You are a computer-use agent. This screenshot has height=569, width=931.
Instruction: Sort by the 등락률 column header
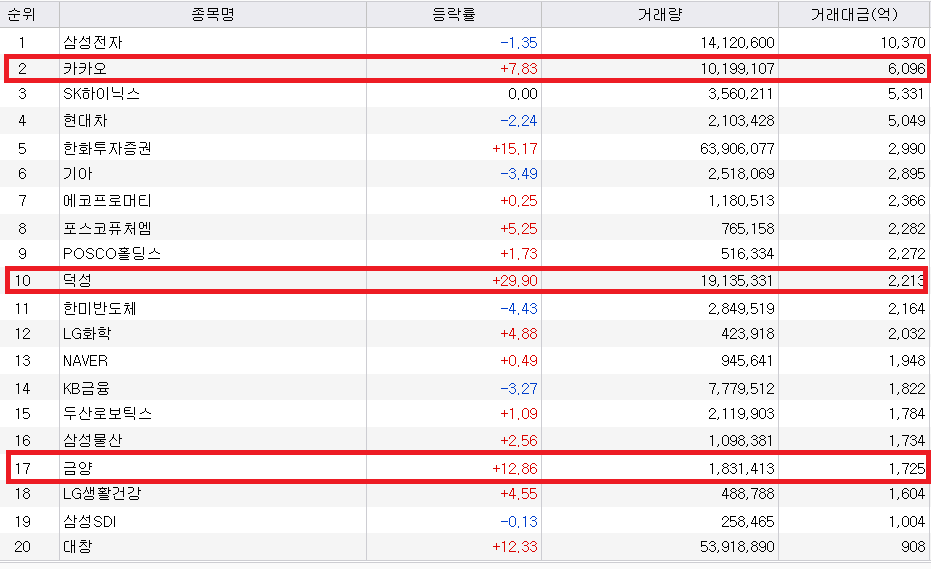click(x=454, y=14)
